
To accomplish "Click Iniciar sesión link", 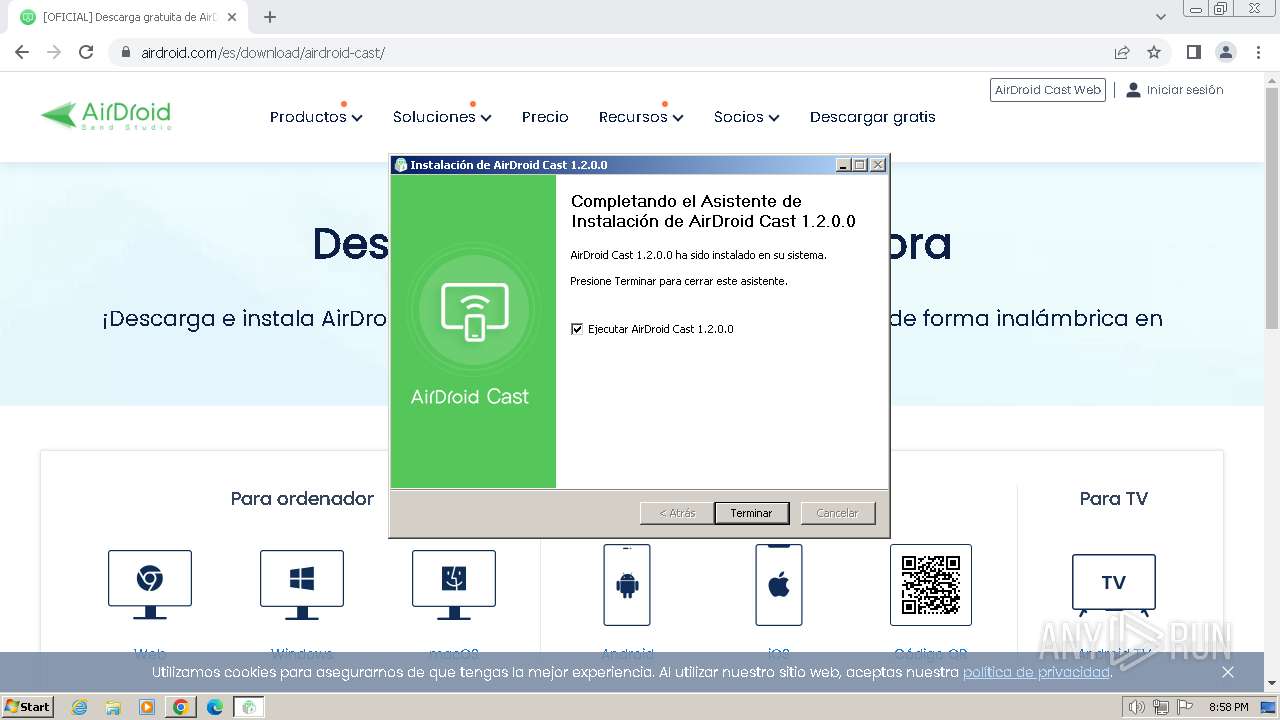I will pos(1175,90).
